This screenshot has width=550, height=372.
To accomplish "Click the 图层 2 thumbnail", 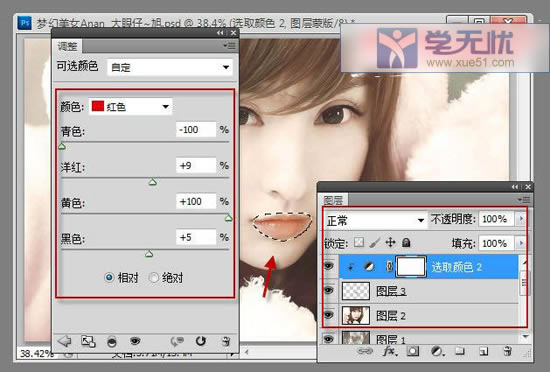I will tap(356, 315).
